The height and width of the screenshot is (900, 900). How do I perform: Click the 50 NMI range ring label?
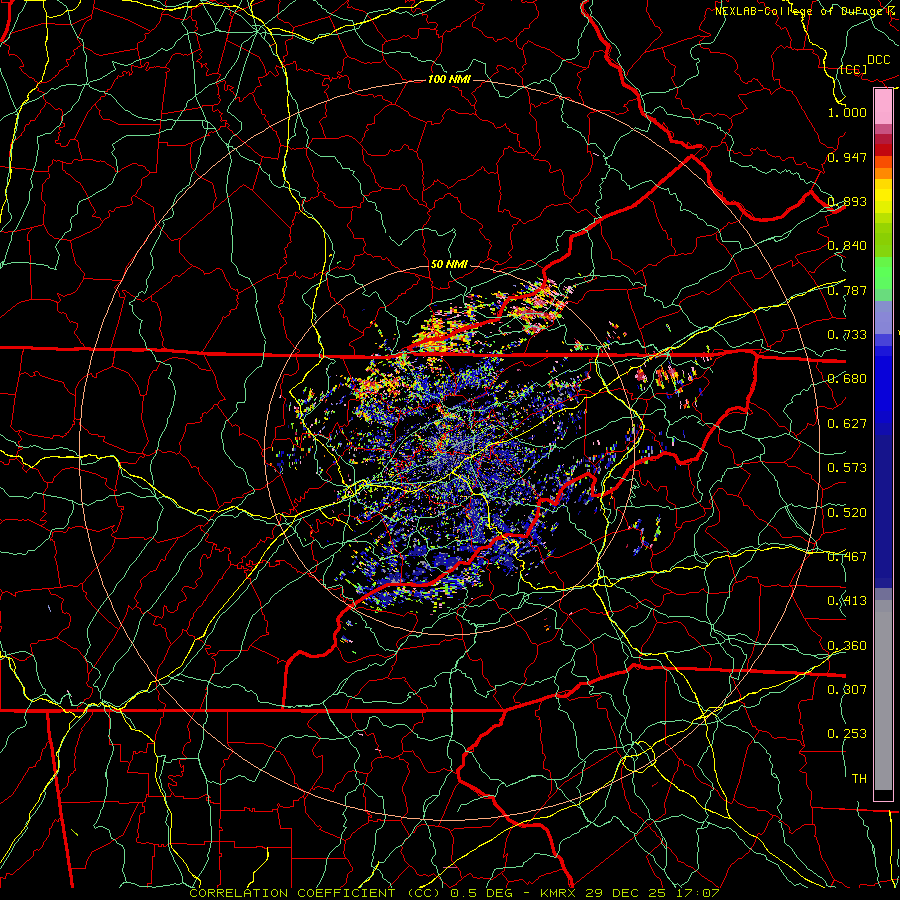pyautogui.click(x=449, y=264)
